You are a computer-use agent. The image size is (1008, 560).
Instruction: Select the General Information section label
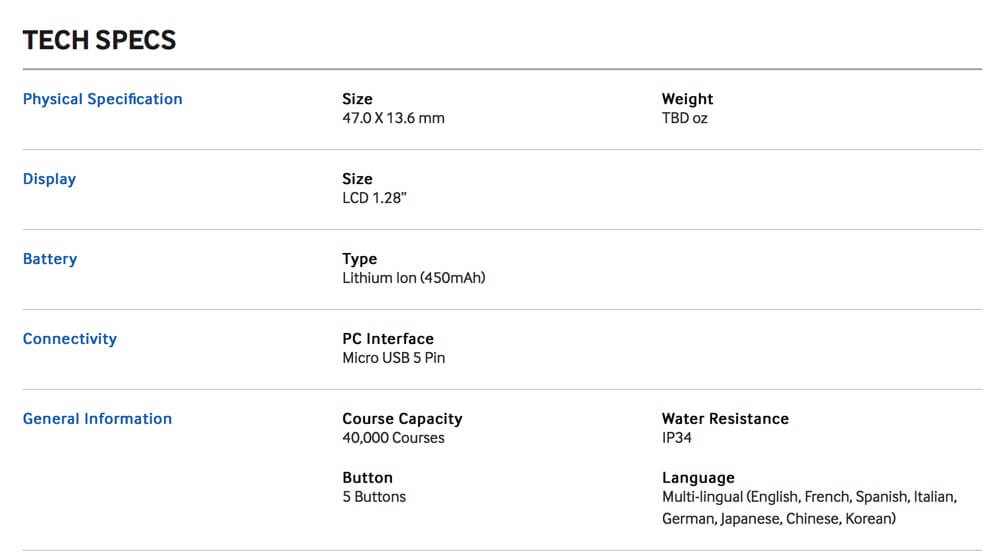tap(97, 419)
